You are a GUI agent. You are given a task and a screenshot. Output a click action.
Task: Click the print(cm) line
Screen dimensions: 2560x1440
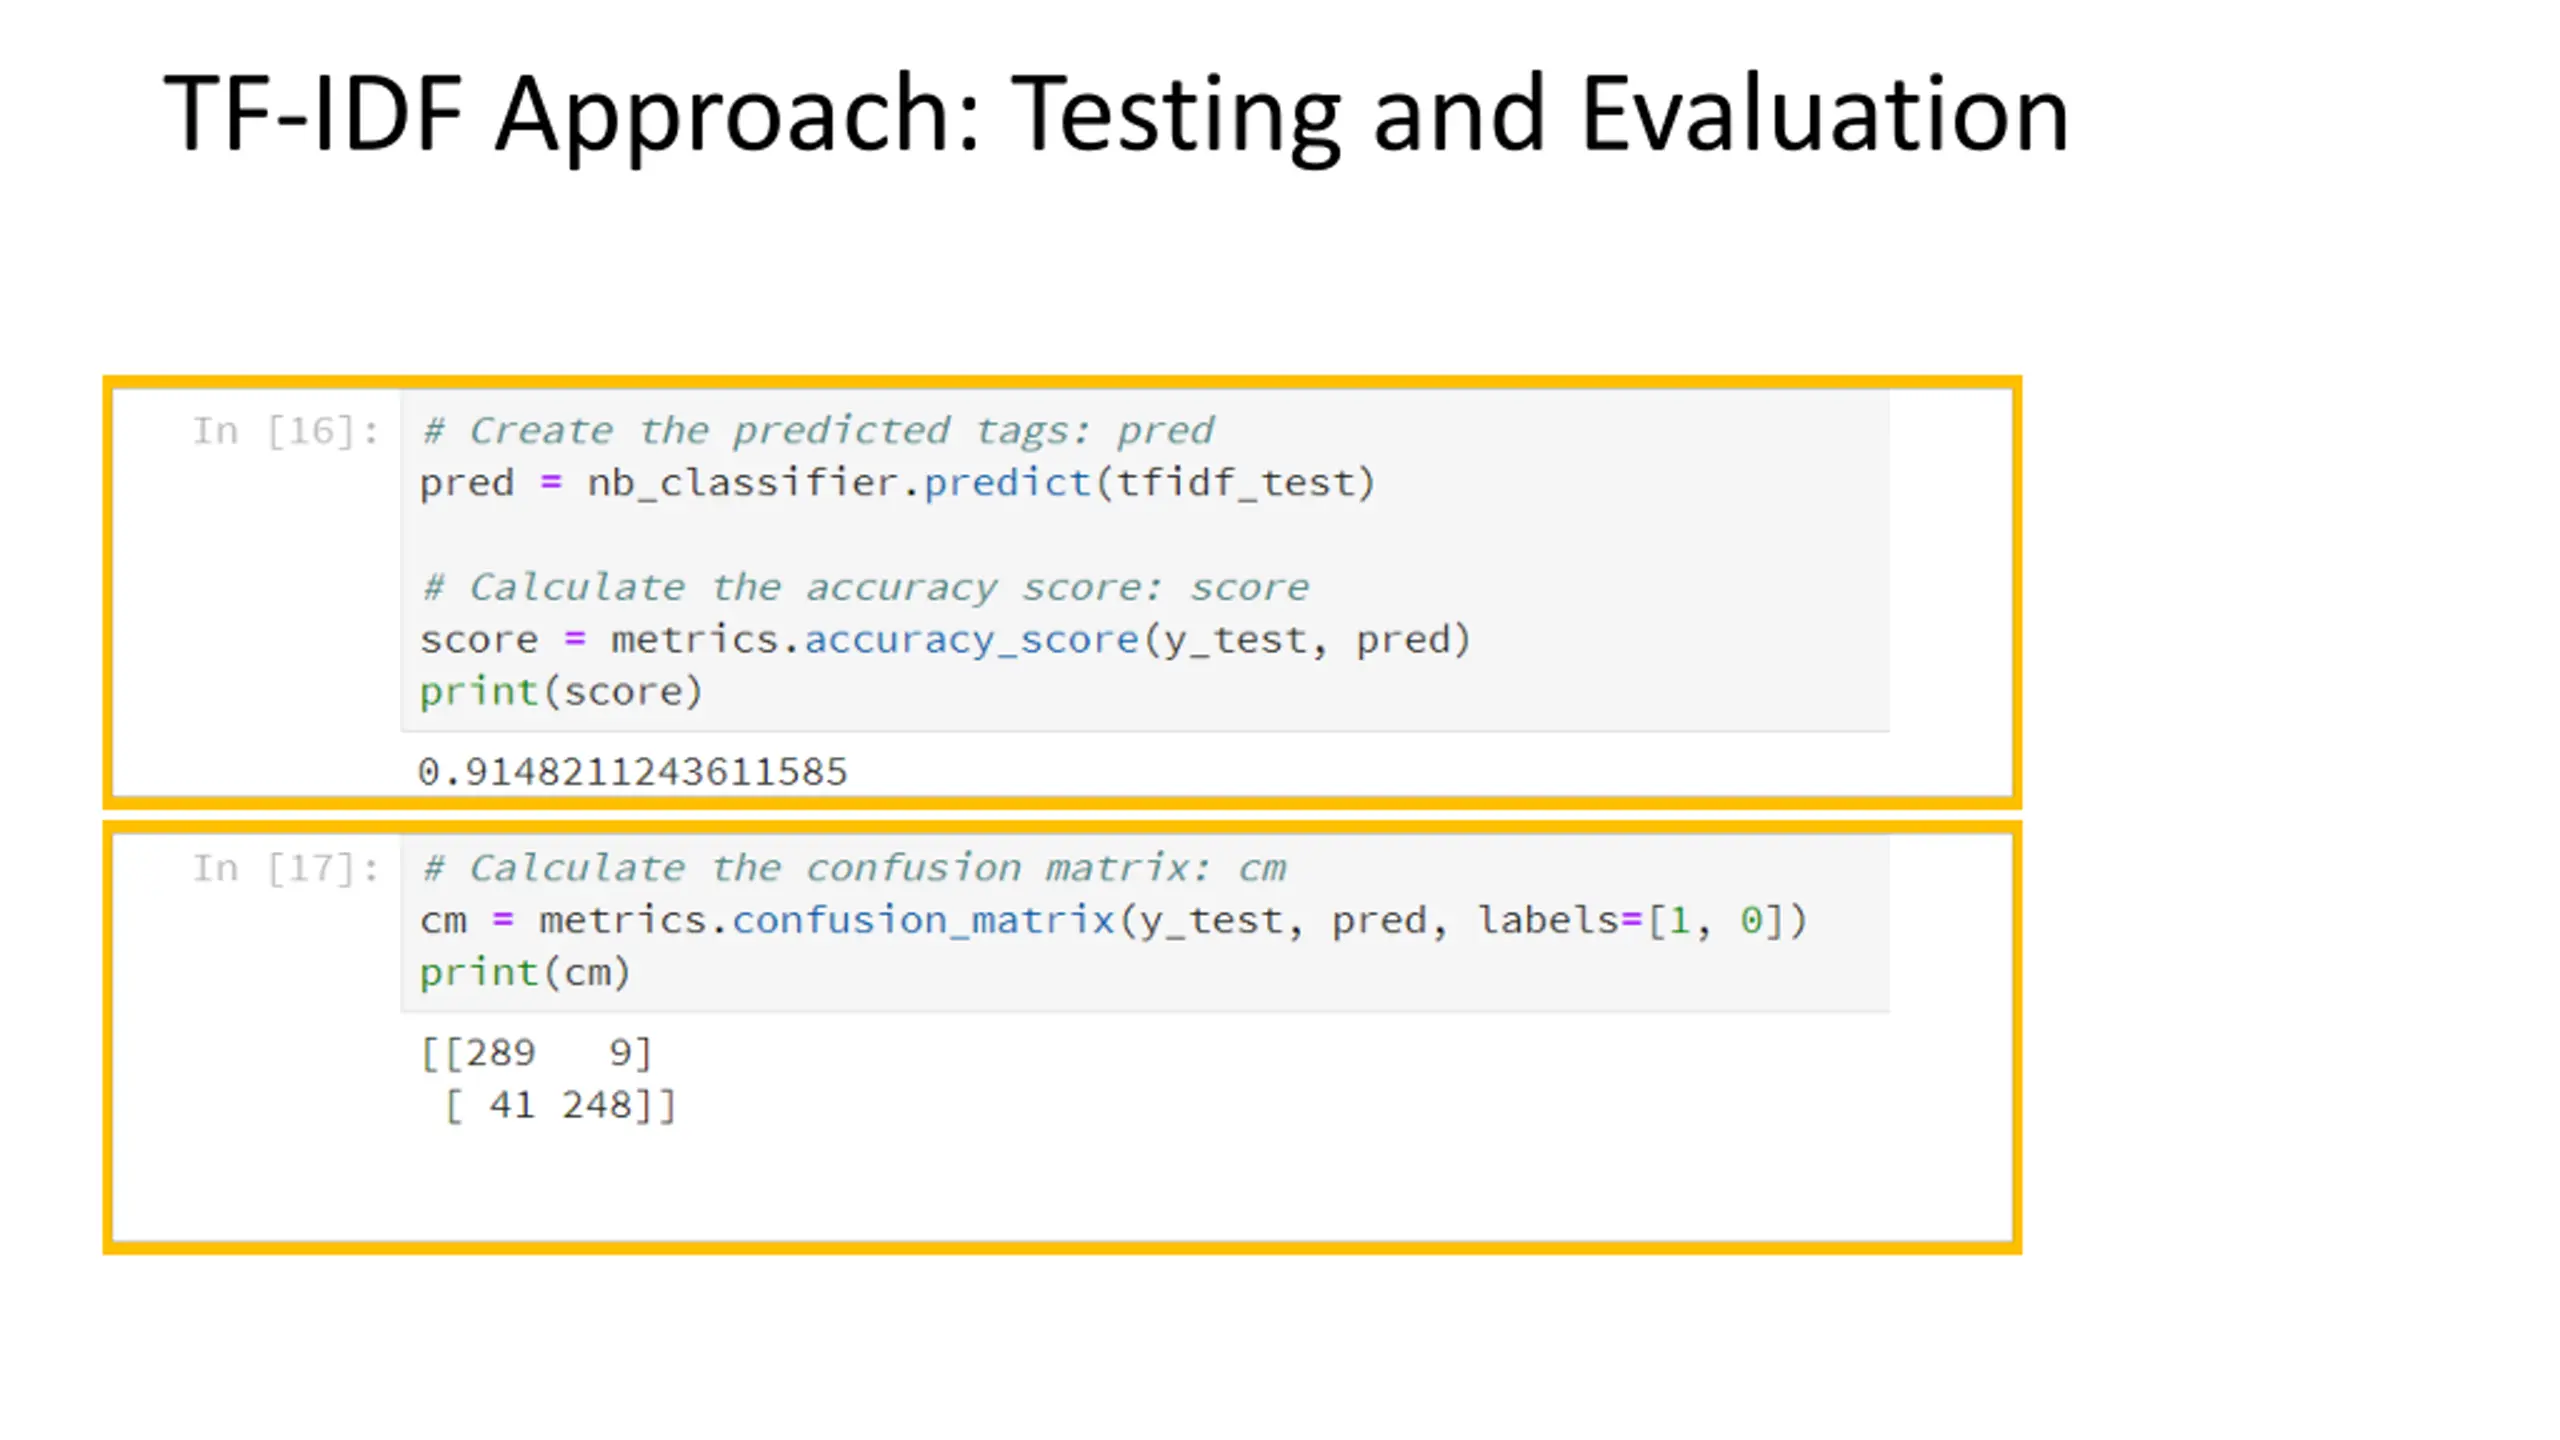525,973
